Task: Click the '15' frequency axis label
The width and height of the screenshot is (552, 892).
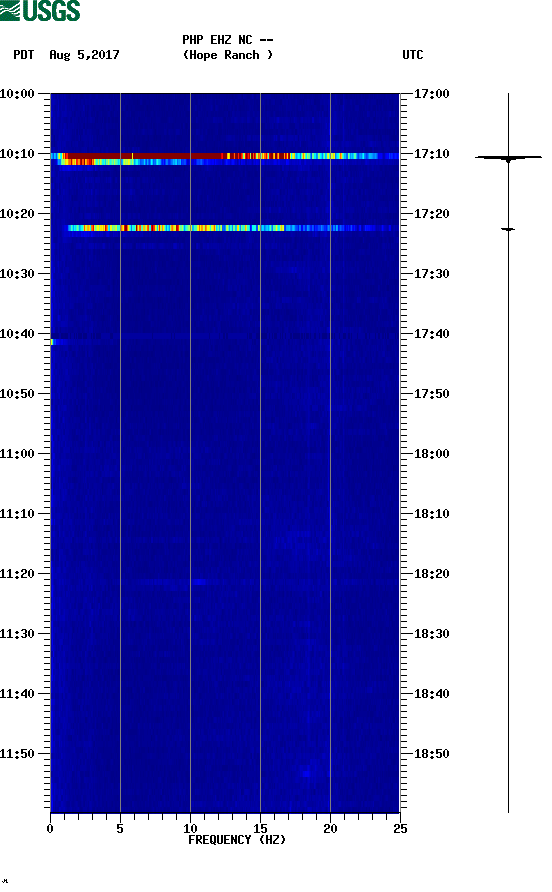Action: [260, 829]
